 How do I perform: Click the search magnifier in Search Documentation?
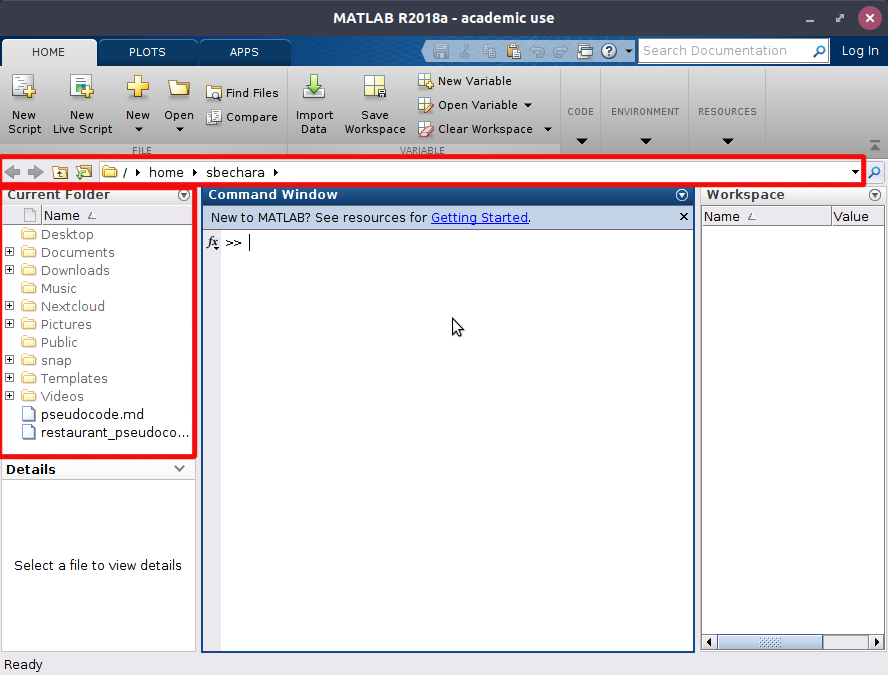click(819, 52)
